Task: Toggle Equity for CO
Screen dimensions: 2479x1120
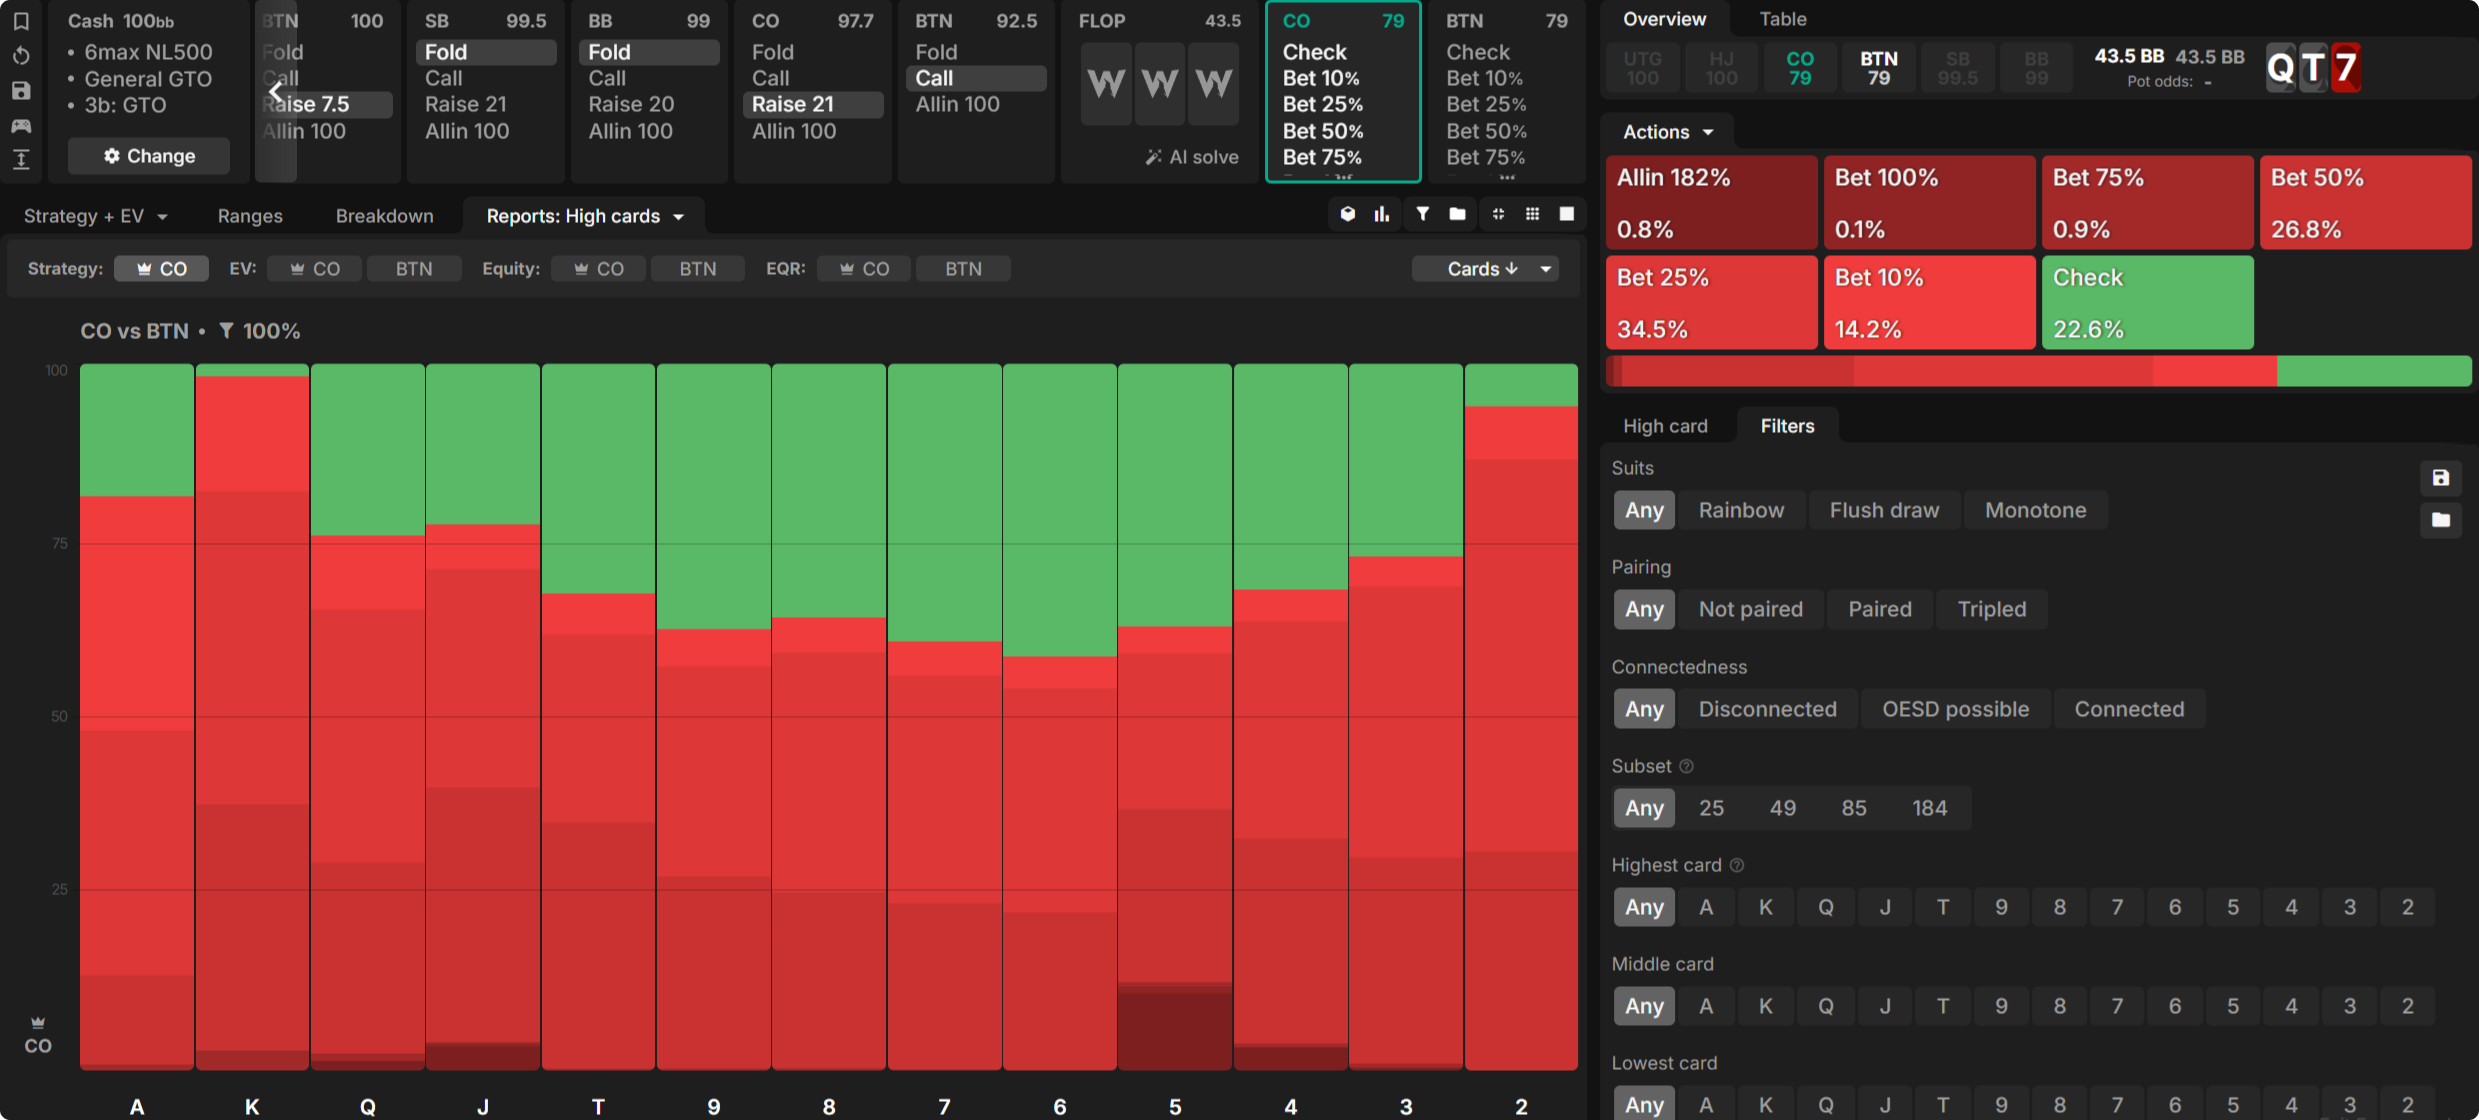Action: click(599, 269)
